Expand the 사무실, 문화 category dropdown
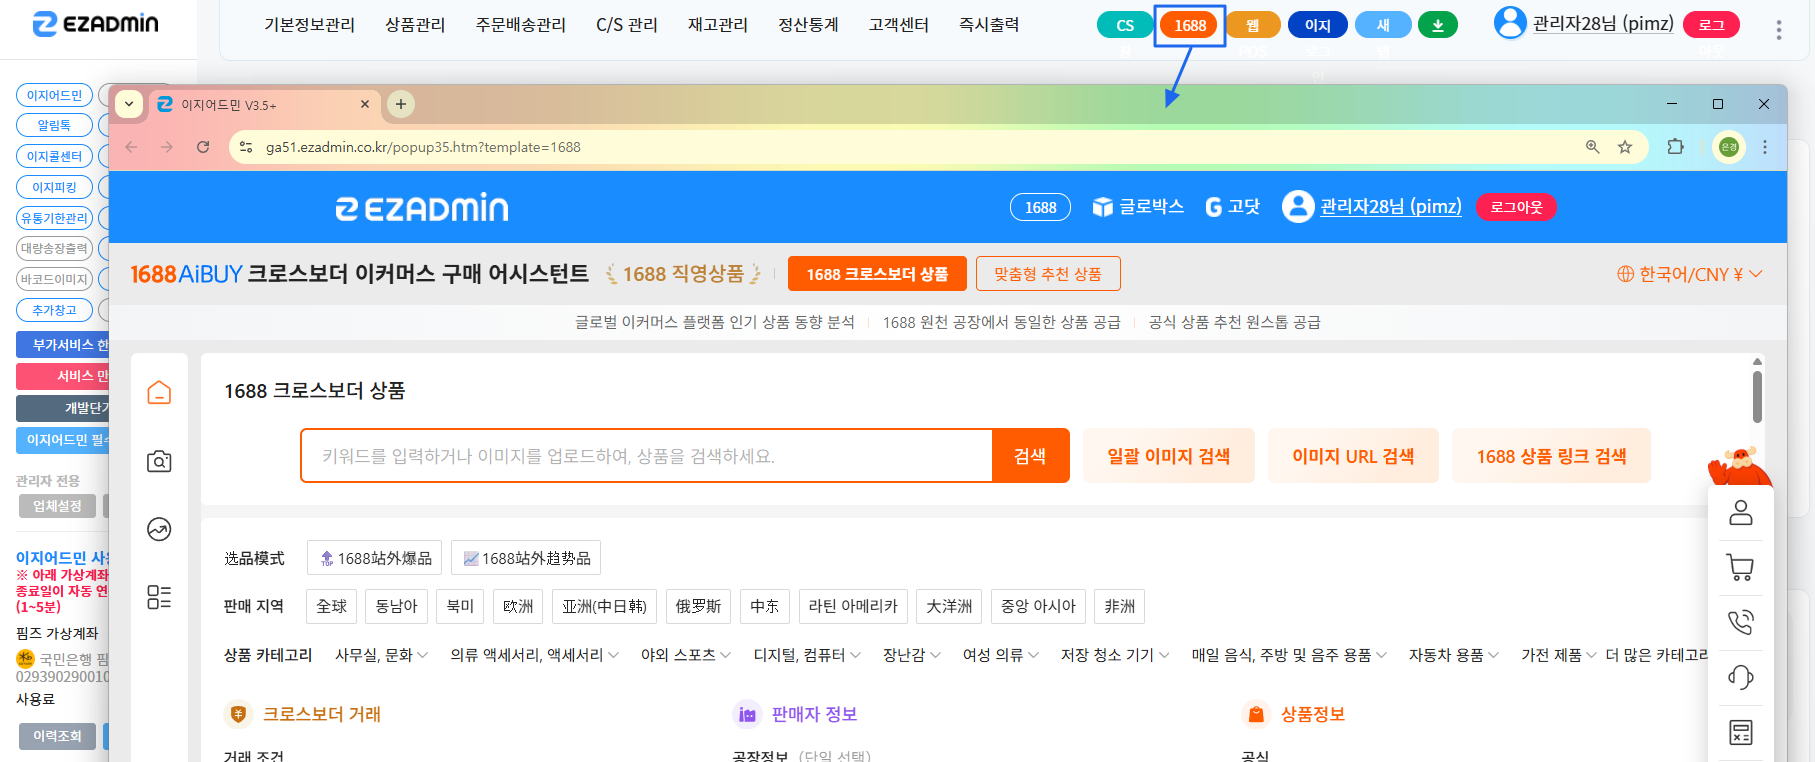Viewport: 1815px width, 762px height. [381, 655]
